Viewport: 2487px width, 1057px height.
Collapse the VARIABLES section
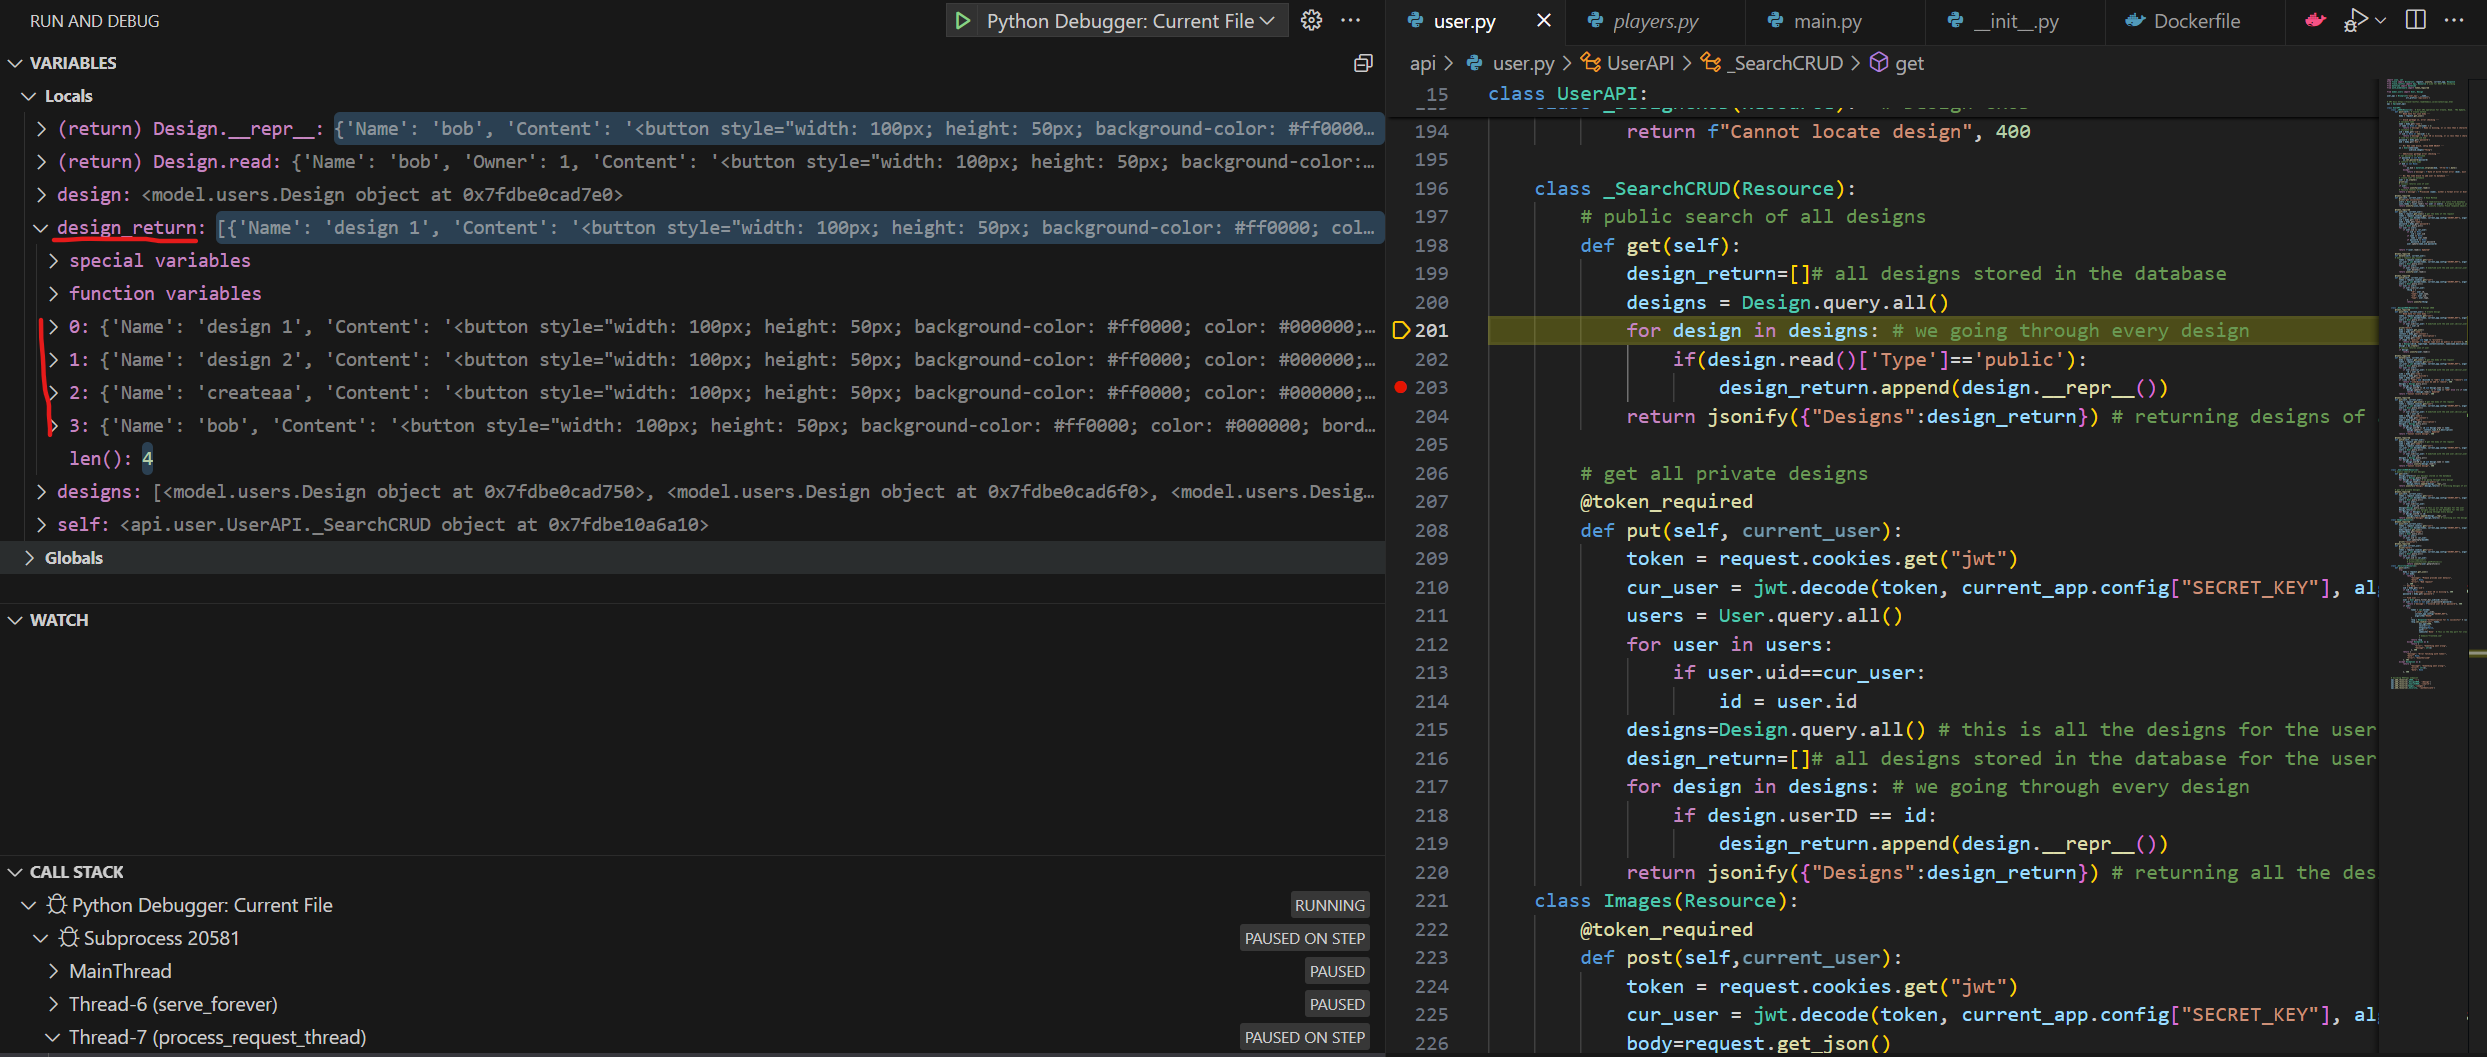(x=16, y=63)
